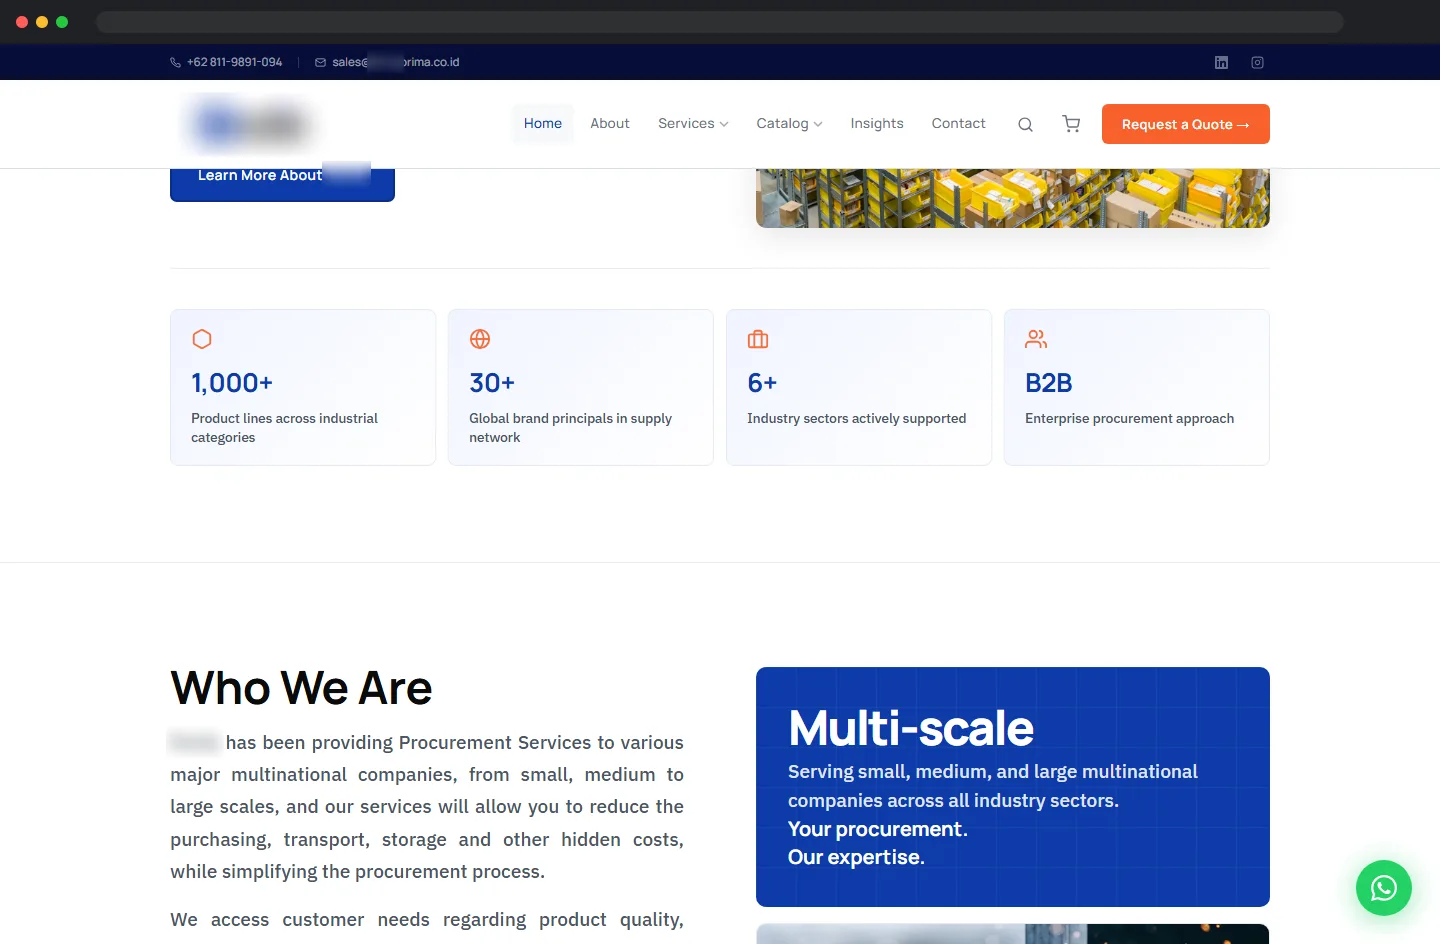Go to the Home nav item

pos(543,124)
